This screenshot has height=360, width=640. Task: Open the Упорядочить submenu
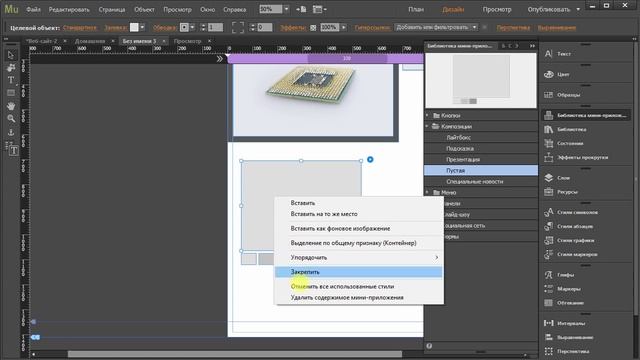pyautogui.click(x=359, y=258)
